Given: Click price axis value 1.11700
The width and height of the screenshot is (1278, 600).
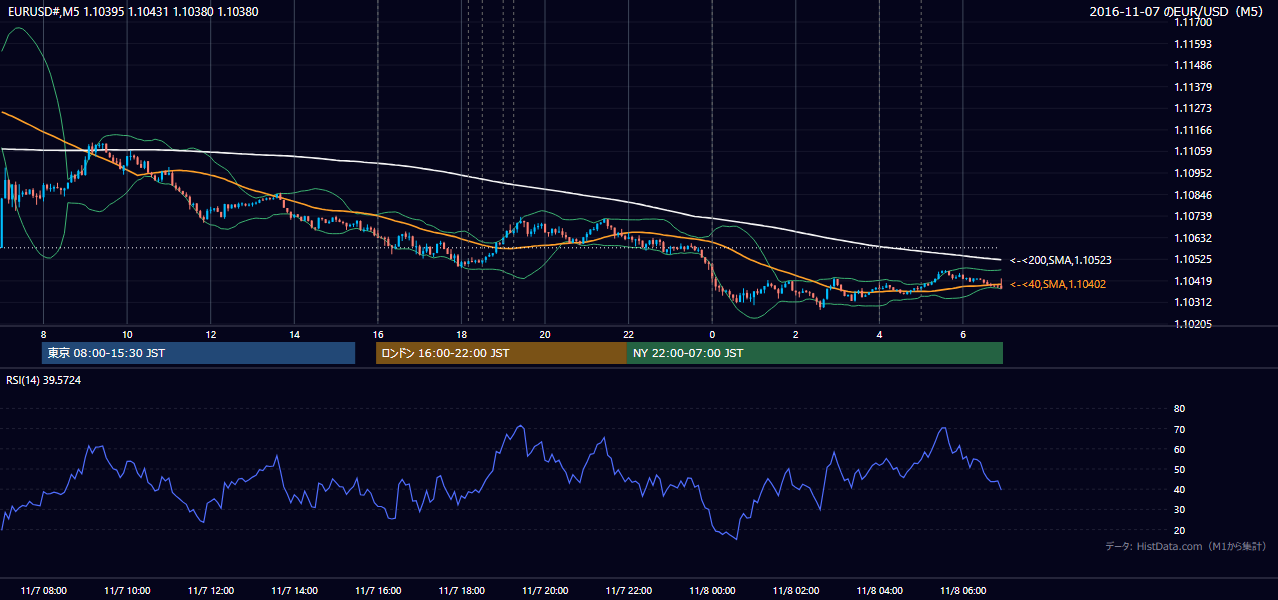Looking at the screenshot, I should coord(1194,22).
